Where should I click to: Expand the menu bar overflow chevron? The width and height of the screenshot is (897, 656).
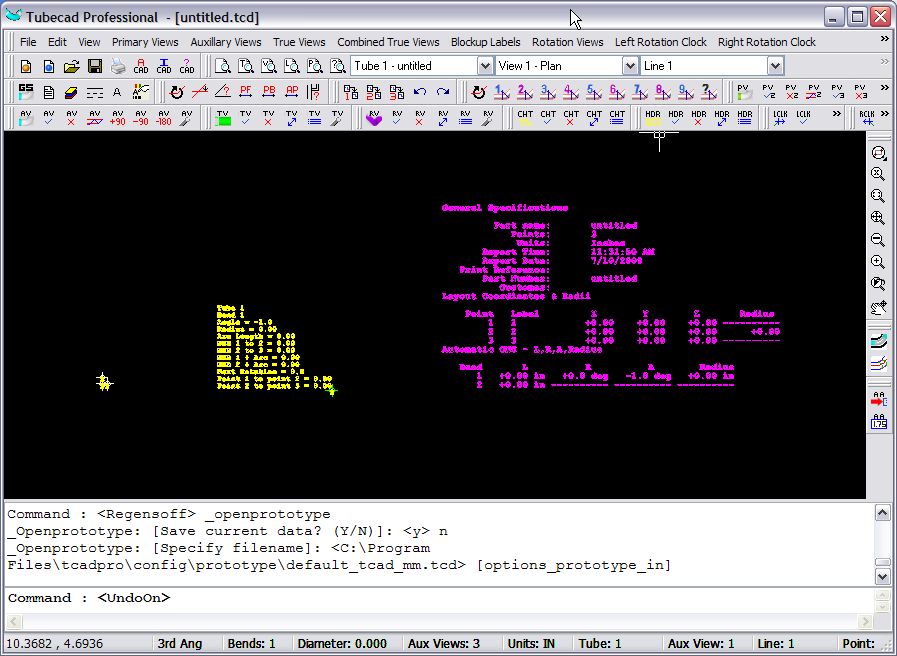[884, 39]
